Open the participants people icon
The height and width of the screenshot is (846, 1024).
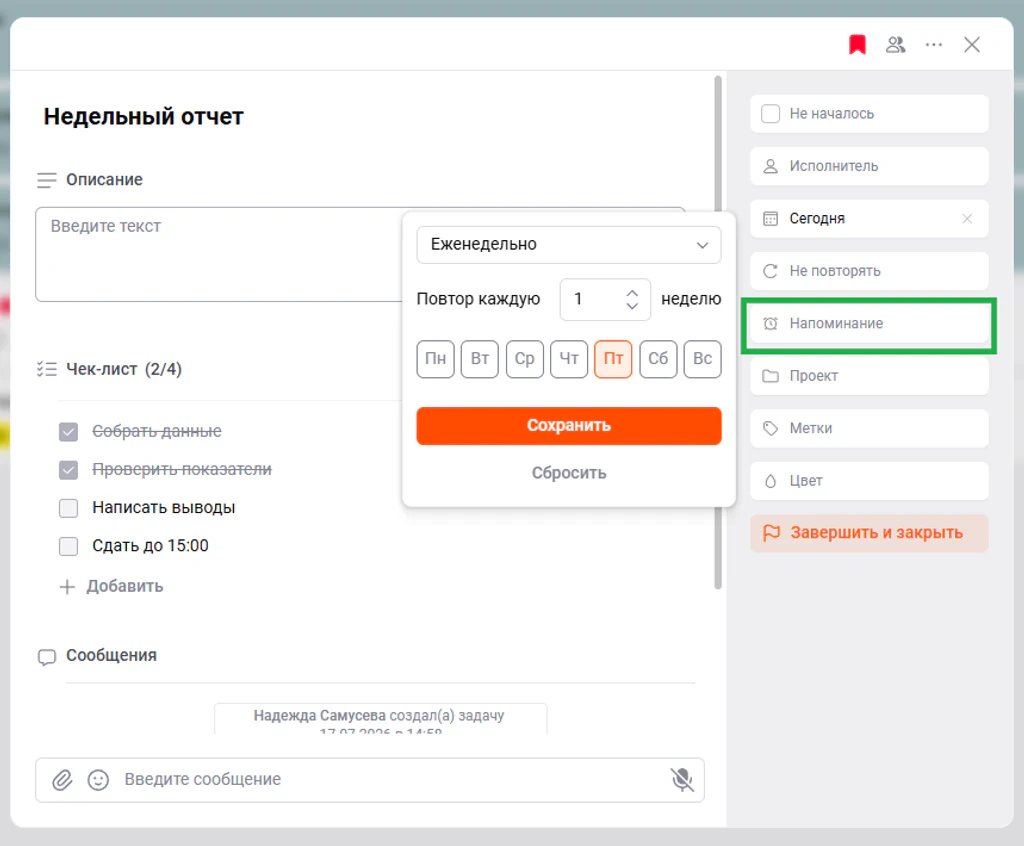pyautogui.click(x=895, y=44)
